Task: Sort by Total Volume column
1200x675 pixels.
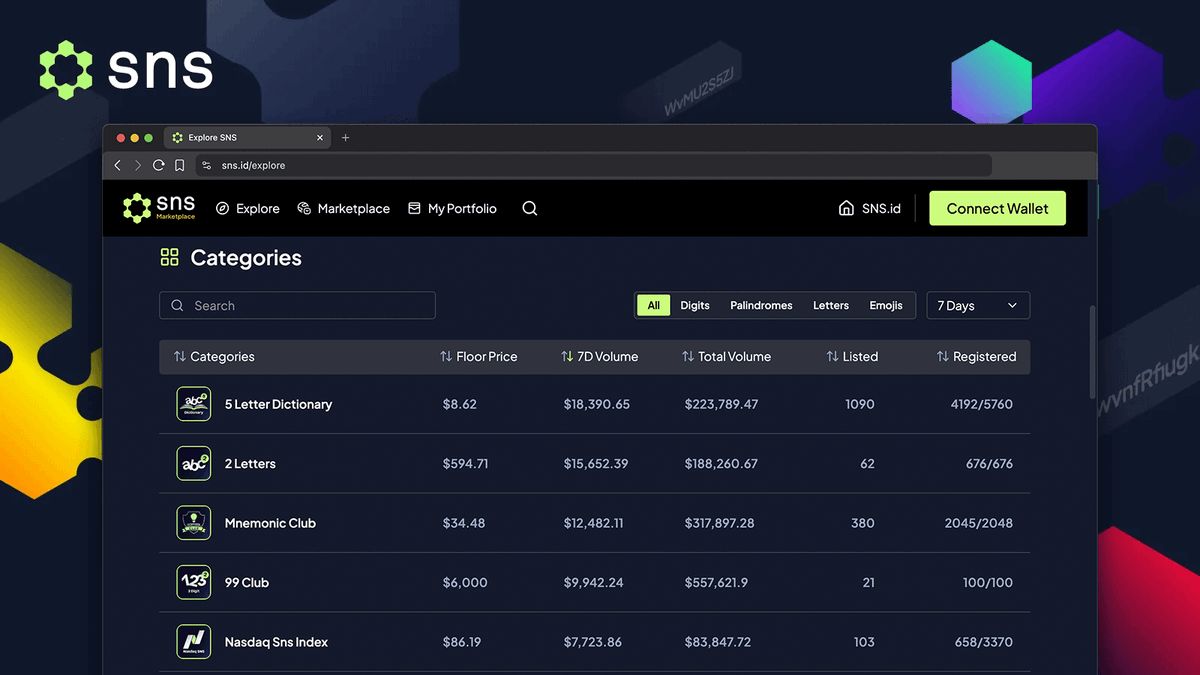Action: 726,357
